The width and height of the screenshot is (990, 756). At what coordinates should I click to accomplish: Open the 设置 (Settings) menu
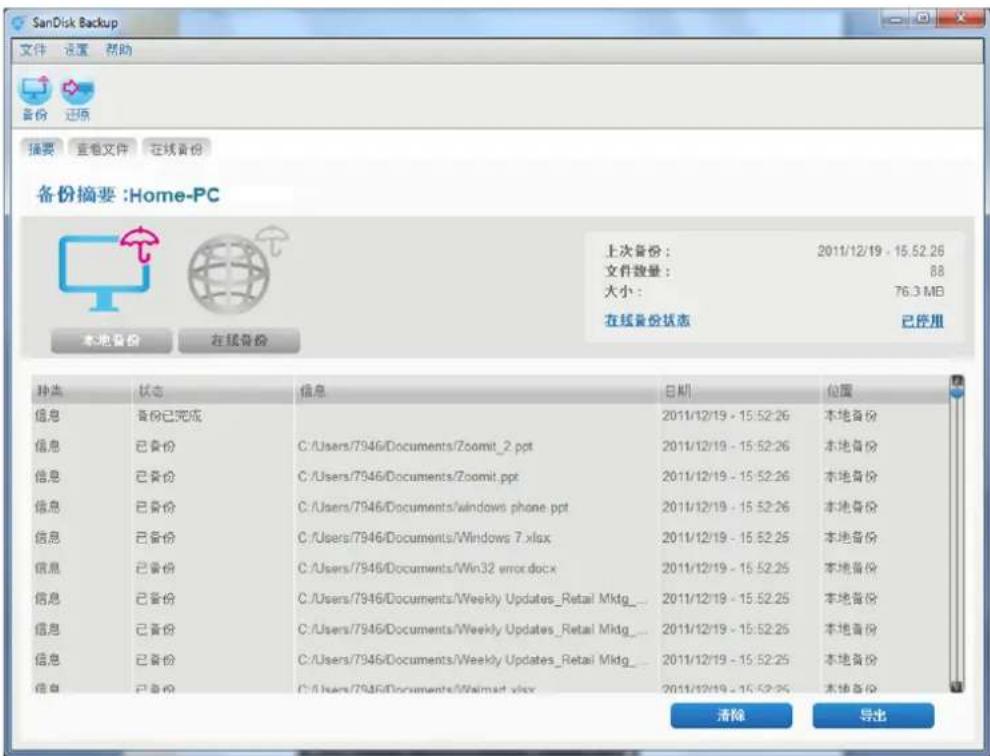(76, 50)
